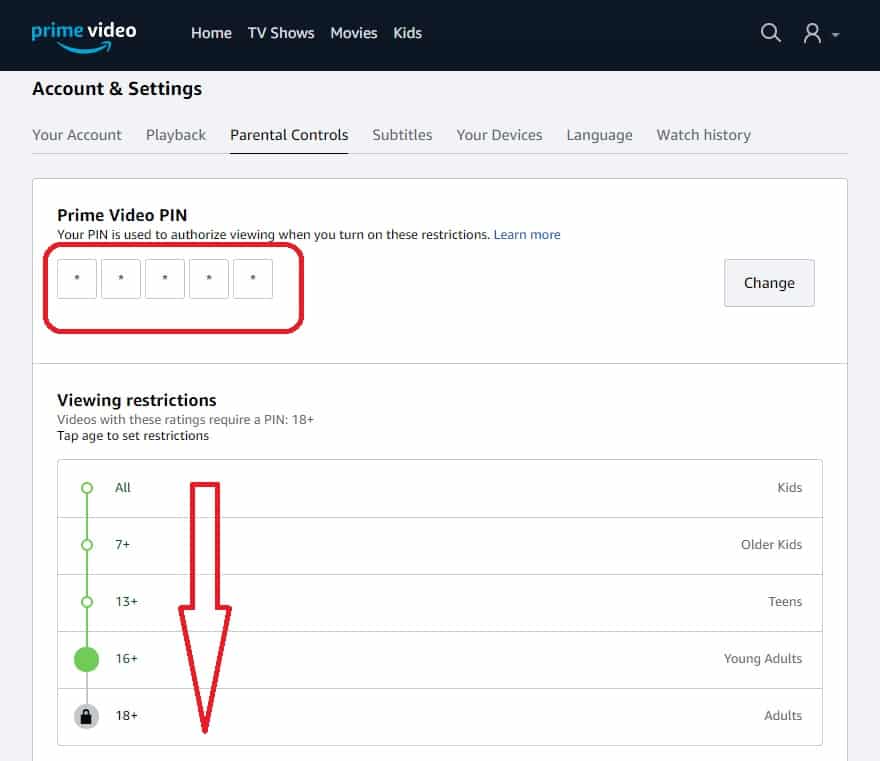Follow the Learn more link
The image size is (880, 761).
tap(527, 235)
